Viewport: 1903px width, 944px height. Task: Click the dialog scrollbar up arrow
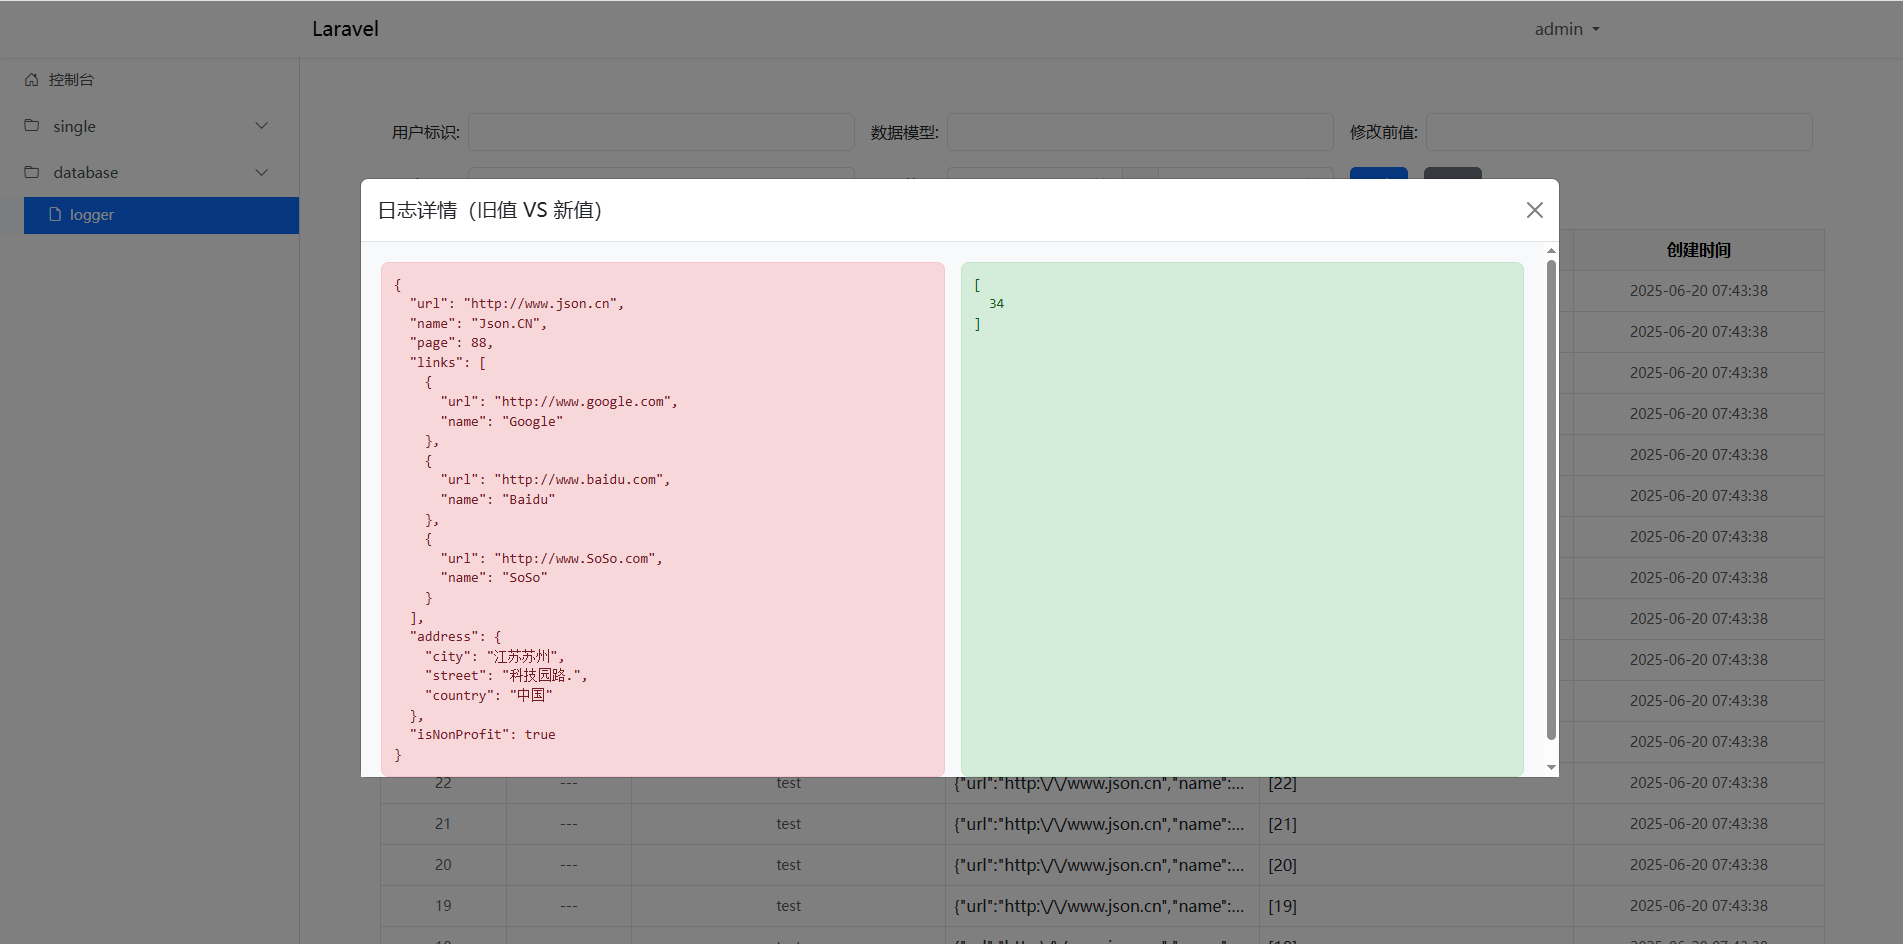click(x=1551, y=250)
